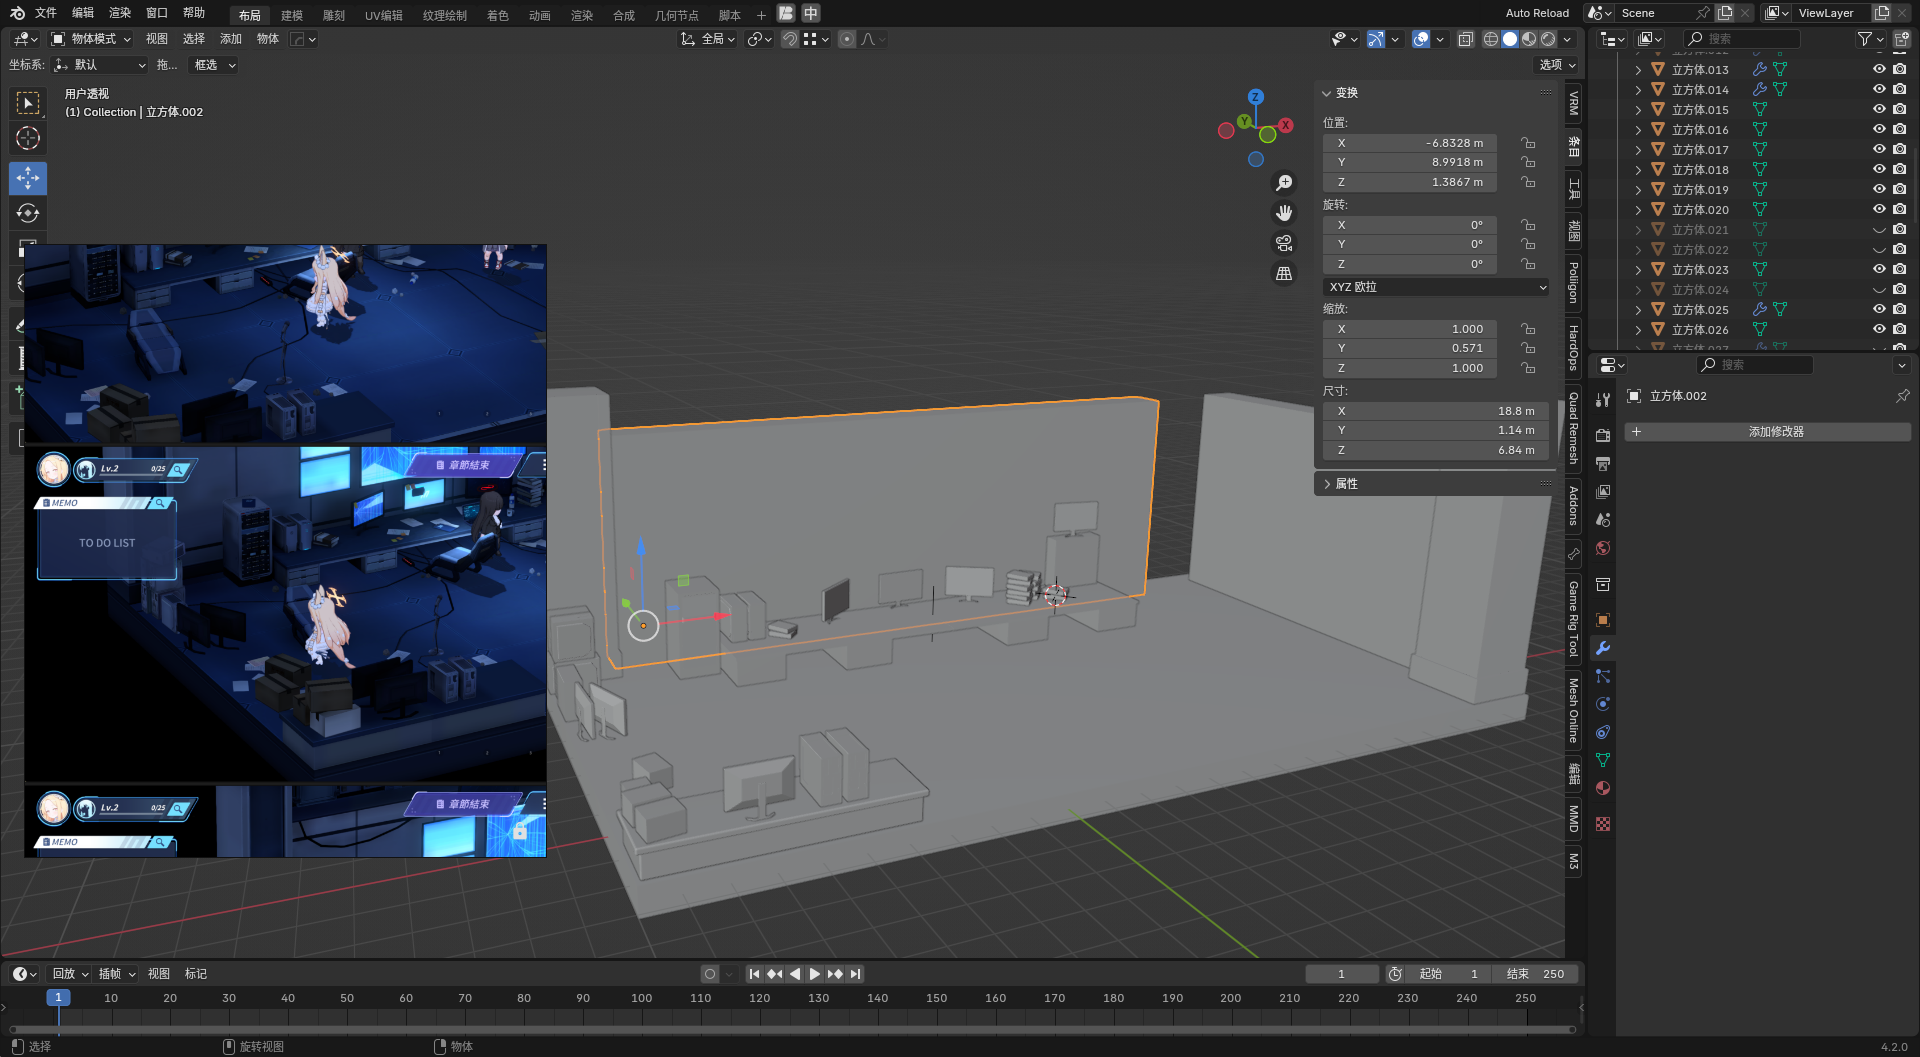Switch to perspective/orthographic grid icon
This screenshot has height=1057, width=1920.
[1284, 273]
